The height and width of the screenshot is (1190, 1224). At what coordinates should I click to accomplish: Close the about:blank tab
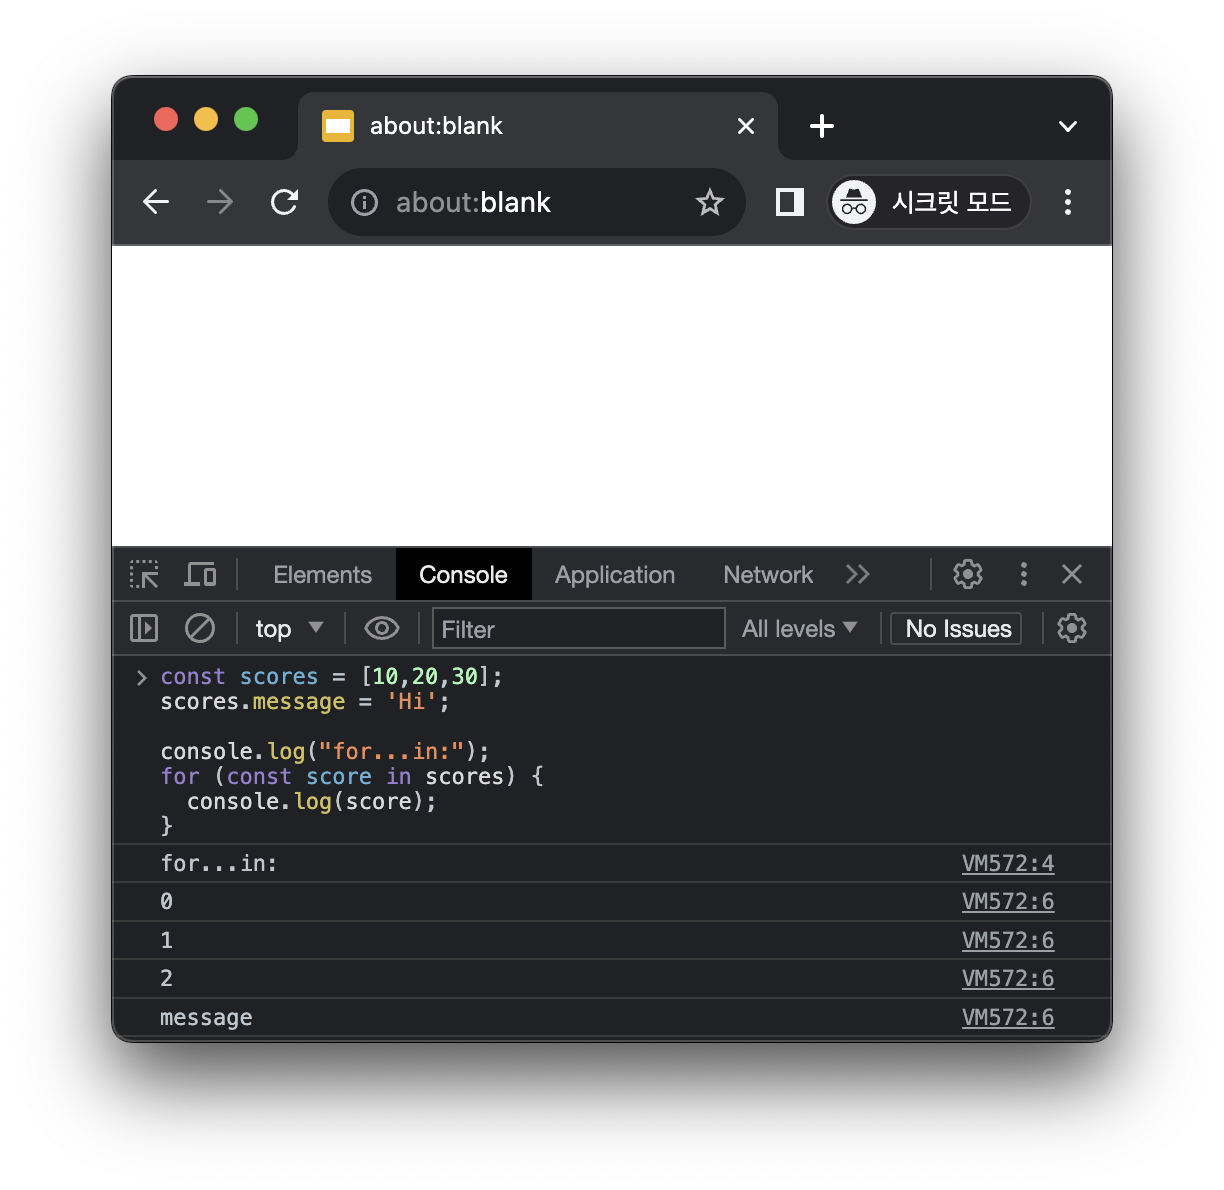click(x=746, y=126)
